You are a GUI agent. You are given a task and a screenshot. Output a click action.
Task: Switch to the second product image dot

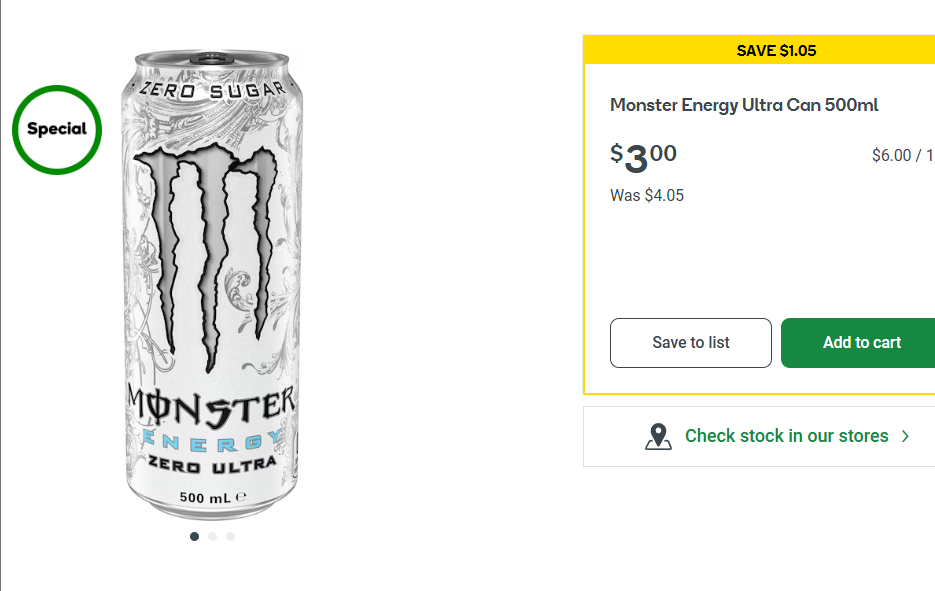tap(212, 537)
